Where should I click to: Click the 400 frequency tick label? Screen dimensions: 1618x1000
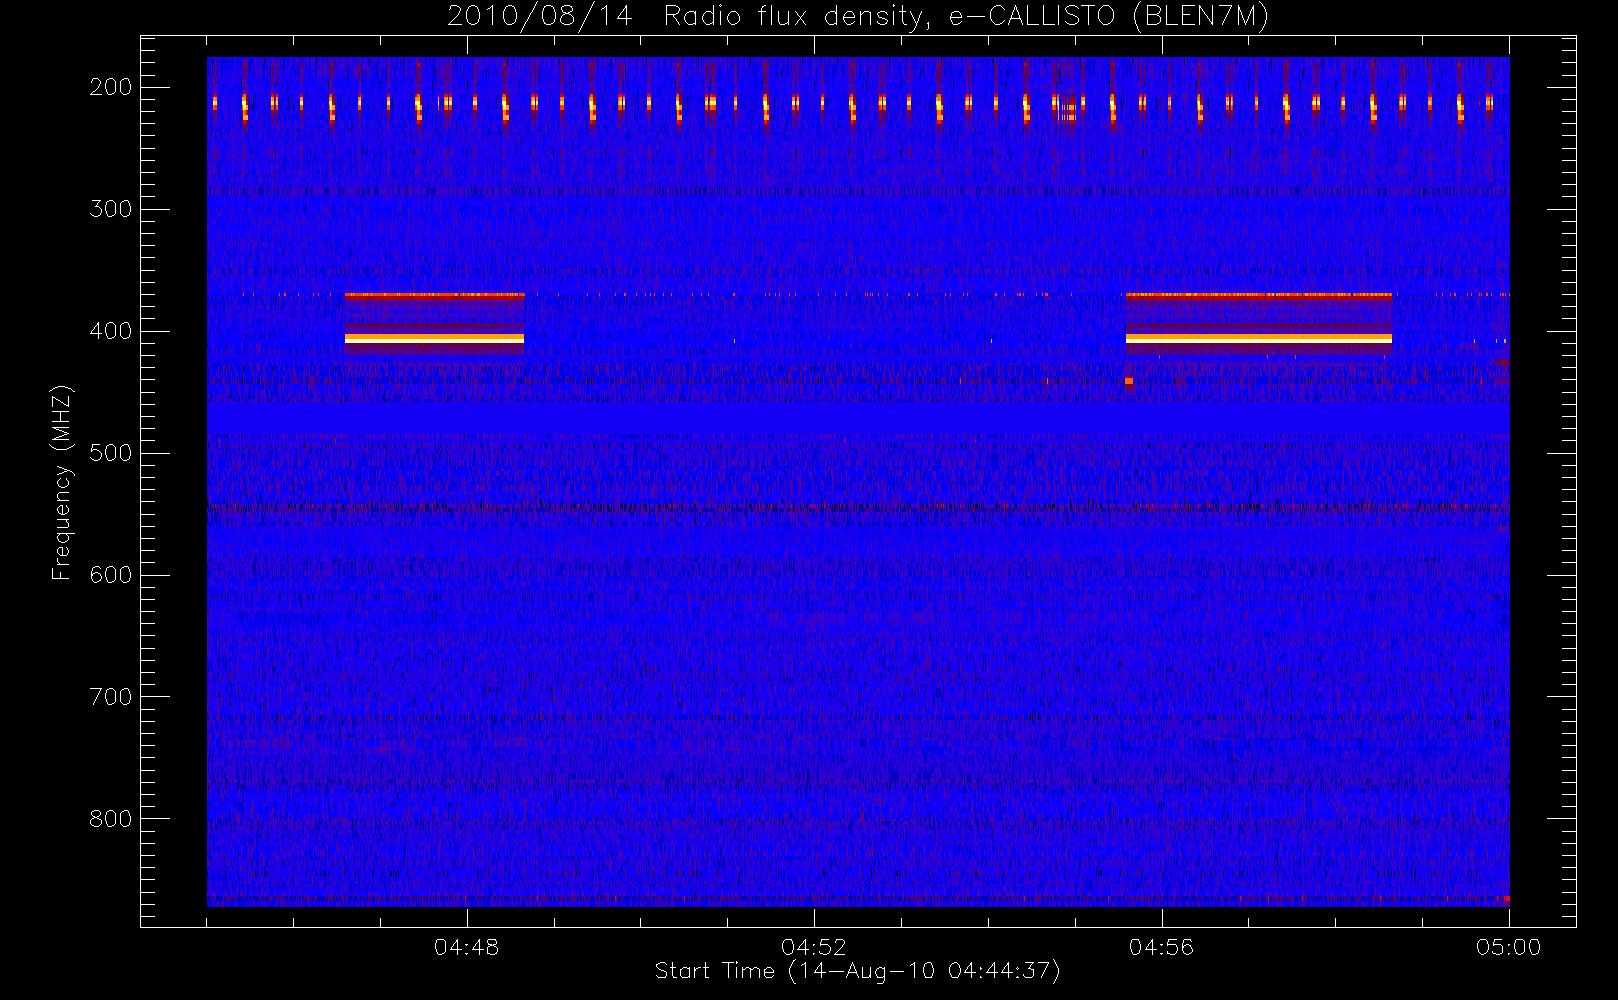coord(110,331)
